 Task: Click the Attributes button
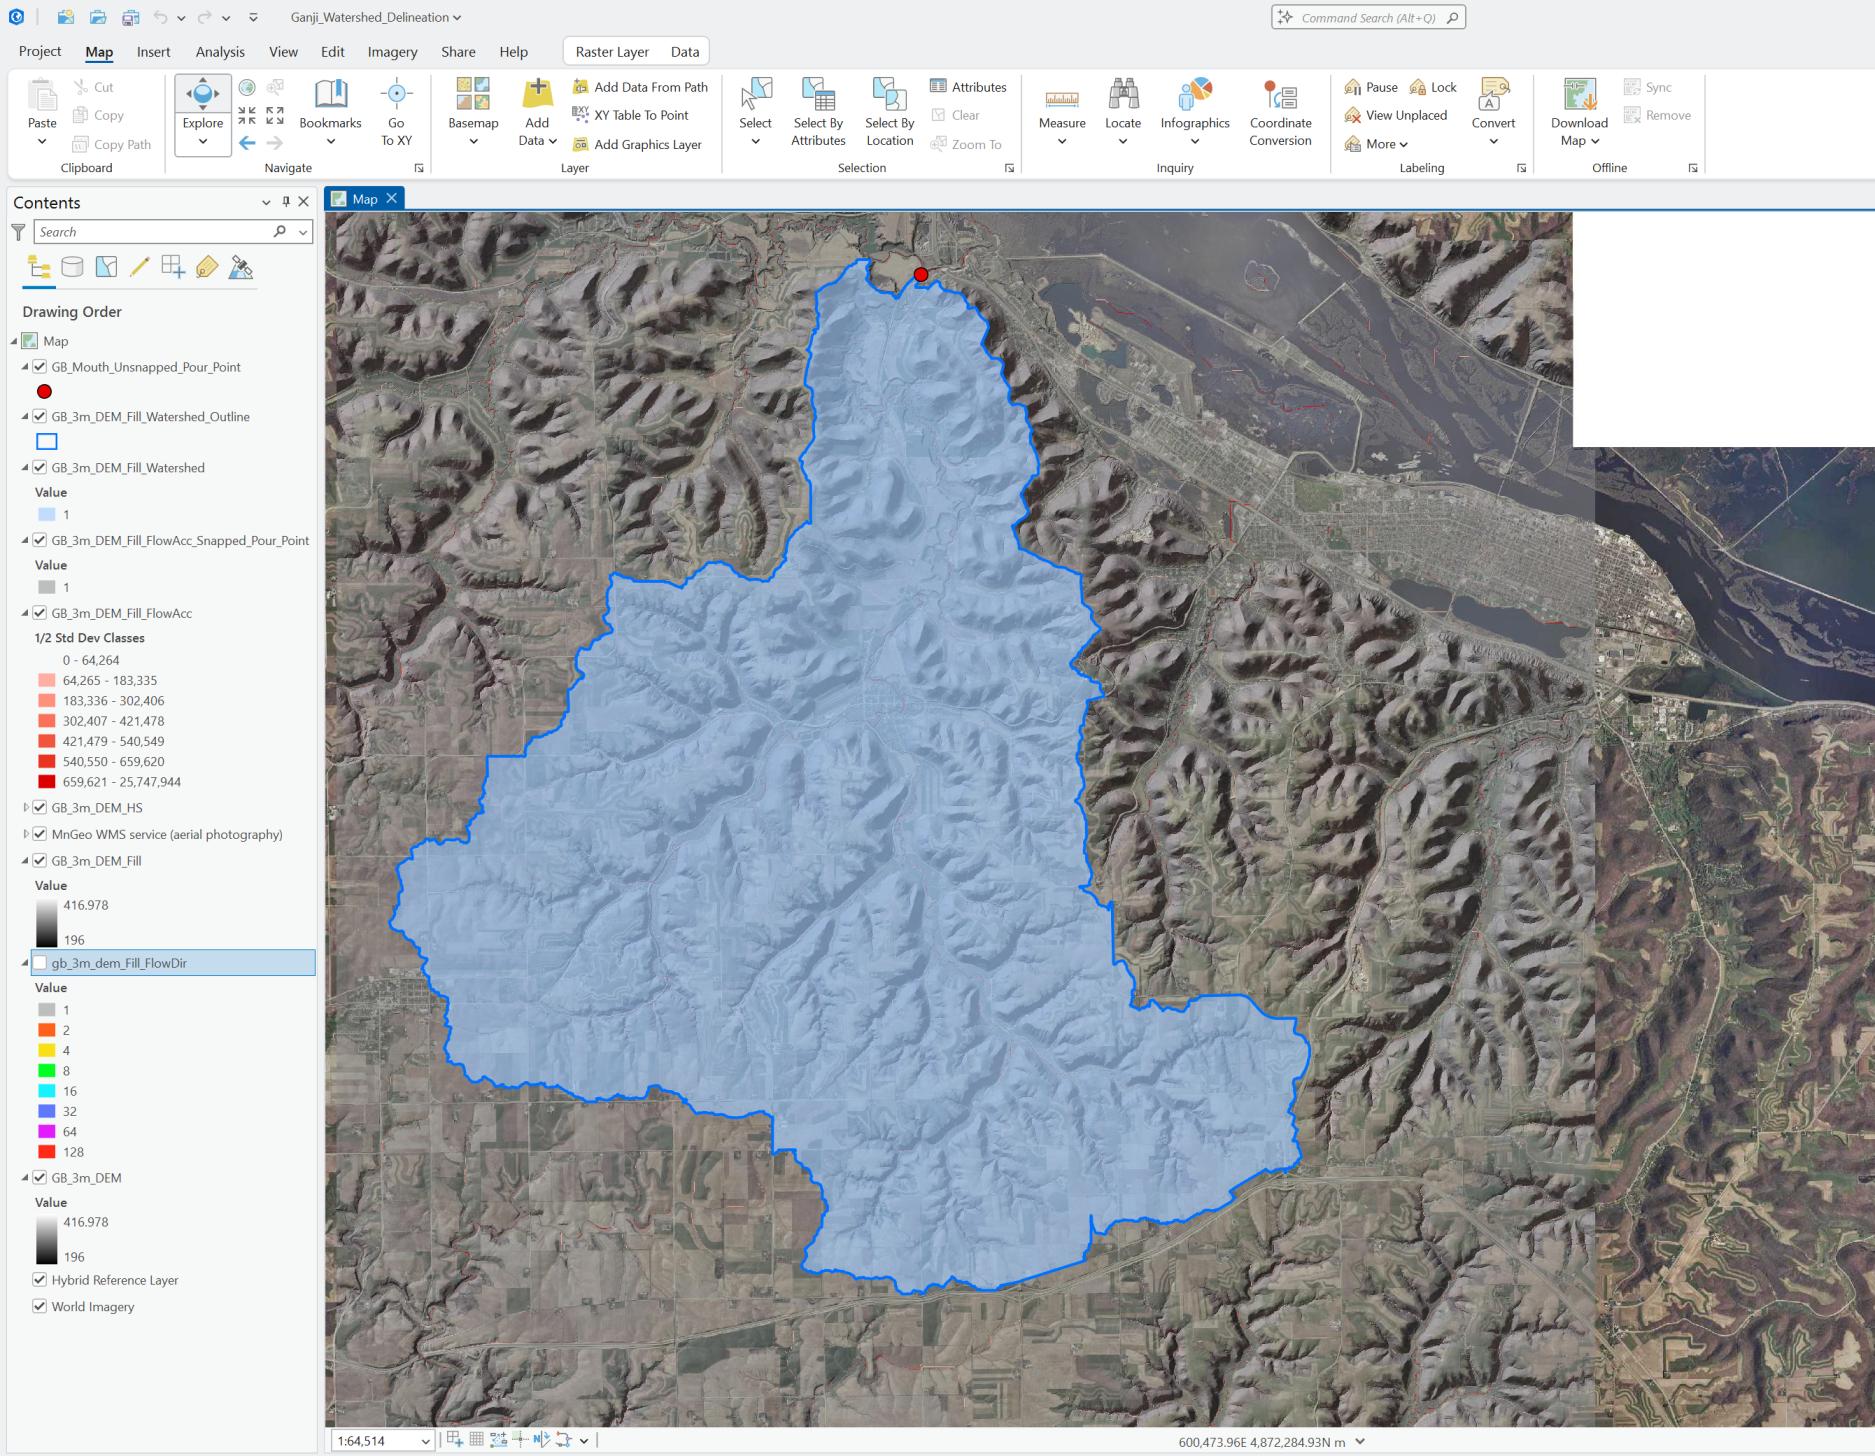pos(968,87)
